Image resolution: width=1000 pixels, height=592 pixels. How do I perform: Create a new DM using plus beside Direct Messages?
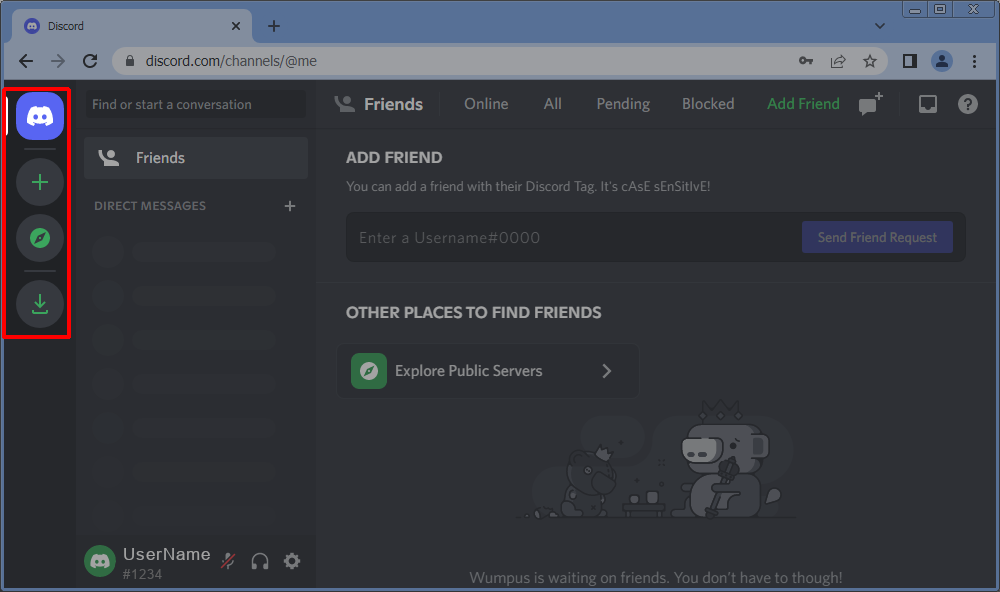point(290,206)
